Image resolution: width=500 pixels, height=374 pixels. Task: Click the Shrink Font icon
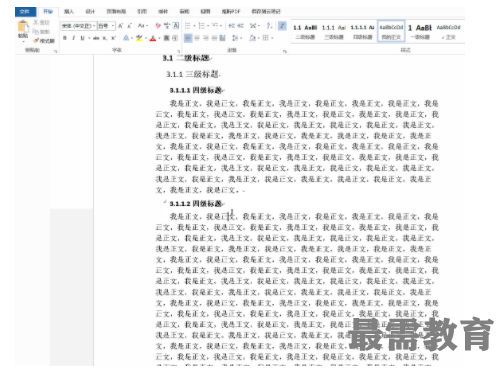pyautogui.click(x=129, y=26)
